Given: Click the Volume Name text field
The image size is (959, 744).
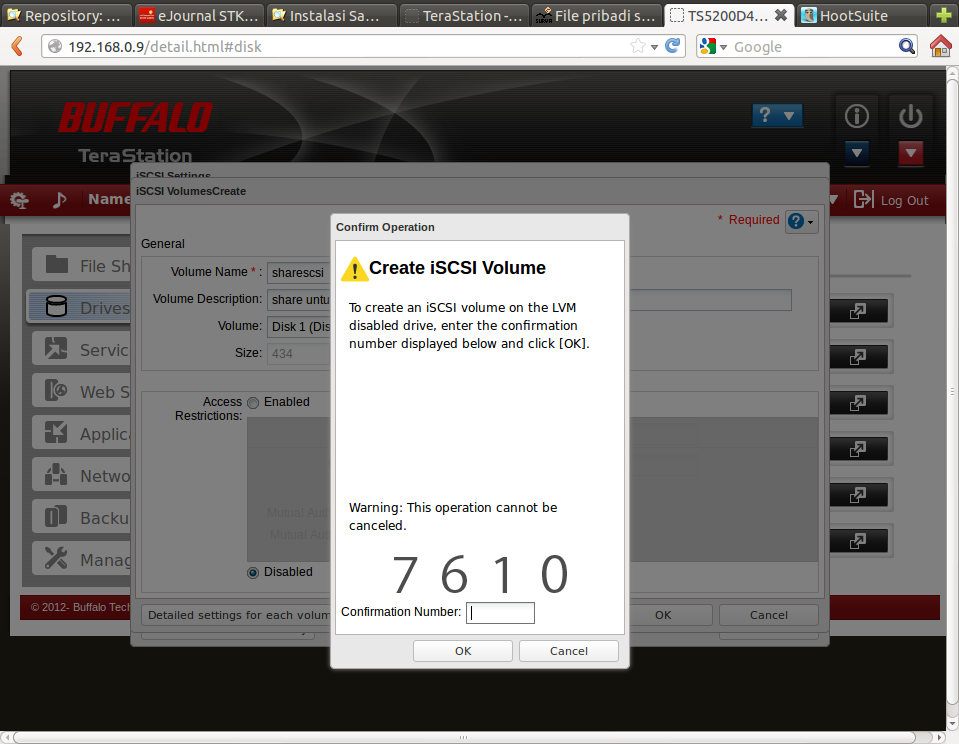Looking at the screenshot, I should 298,272.
